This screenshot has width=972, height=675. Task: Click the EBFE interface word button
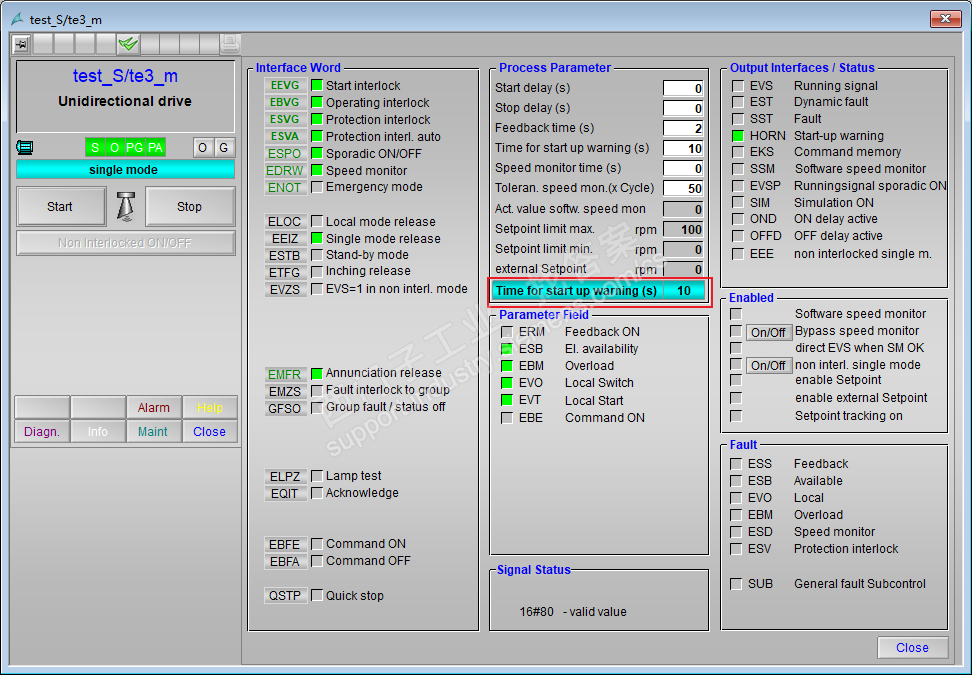(285, 544)
